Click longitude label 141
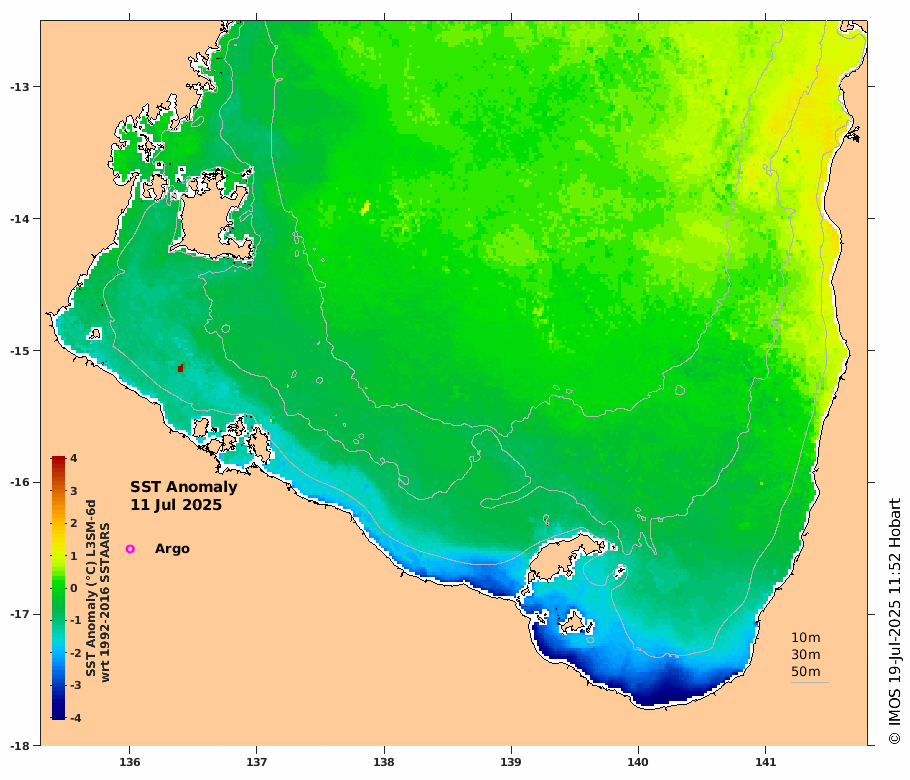 point(765,762)
